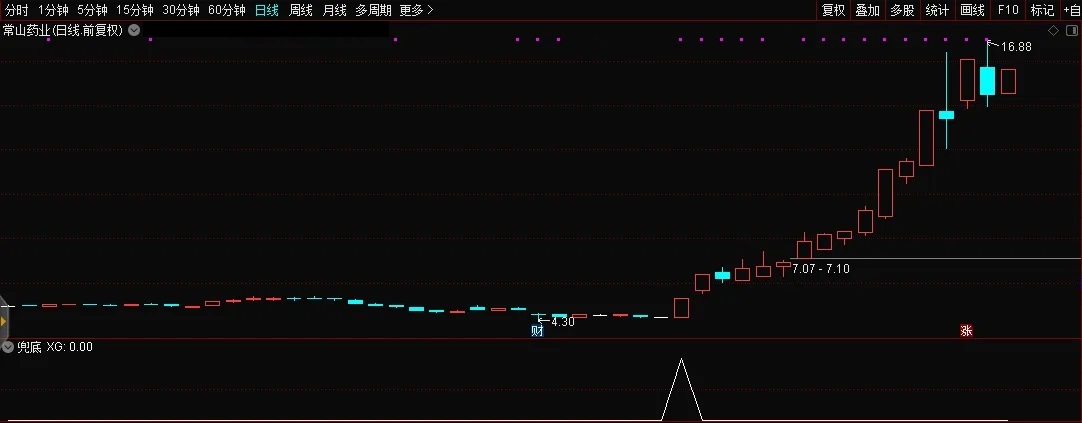Image resolution: width=1082 pixels, height=423 pixels.
Task: Click the 16.88 high price label
Action: tap(1016, 47)
